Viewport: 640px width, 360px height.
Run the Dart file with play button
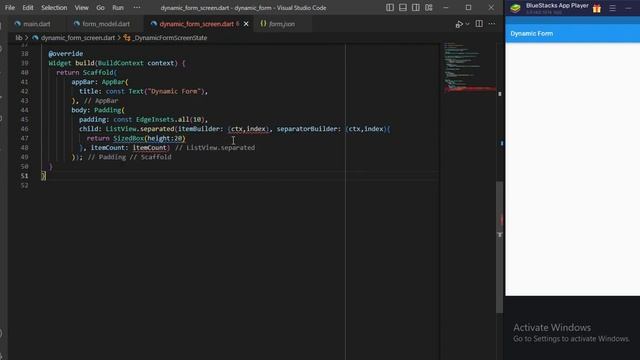pos(459,24)
